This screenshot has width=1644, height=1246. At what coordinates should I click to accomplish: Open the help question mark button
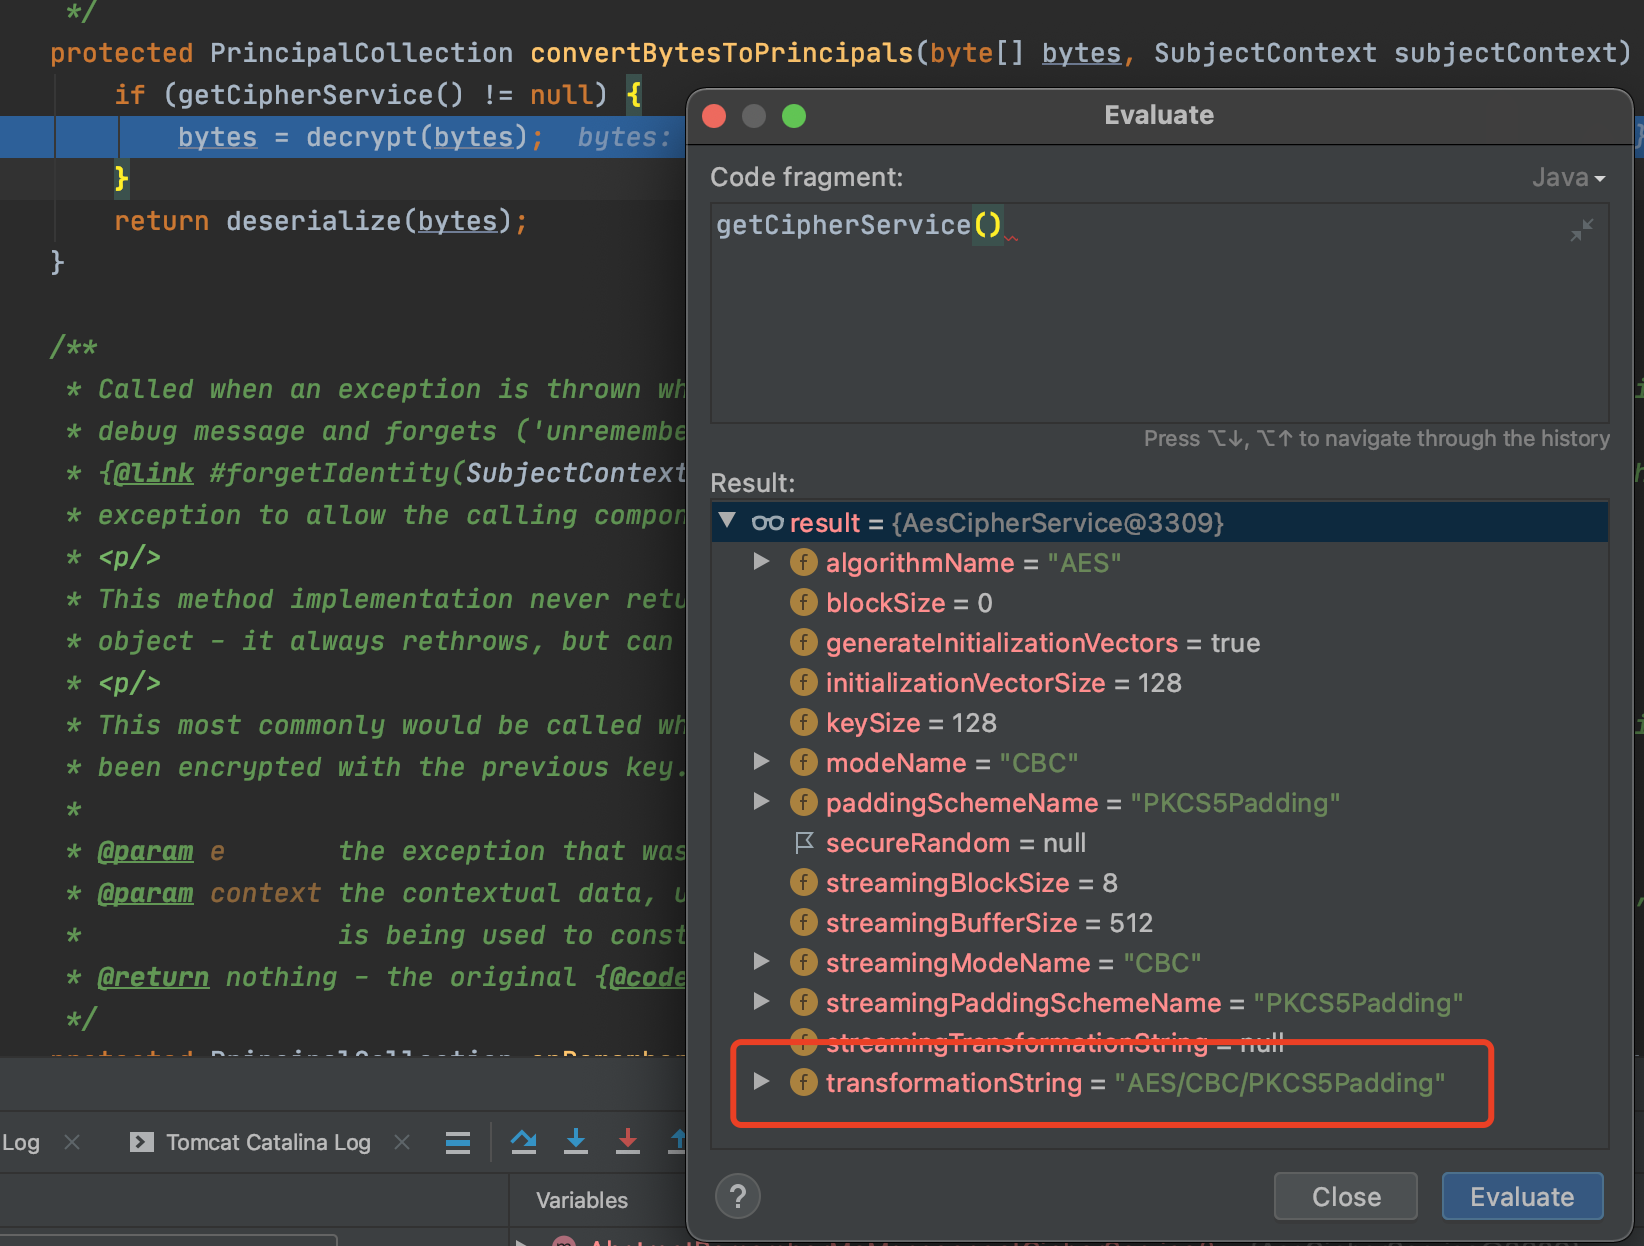tap(738, 1196)
